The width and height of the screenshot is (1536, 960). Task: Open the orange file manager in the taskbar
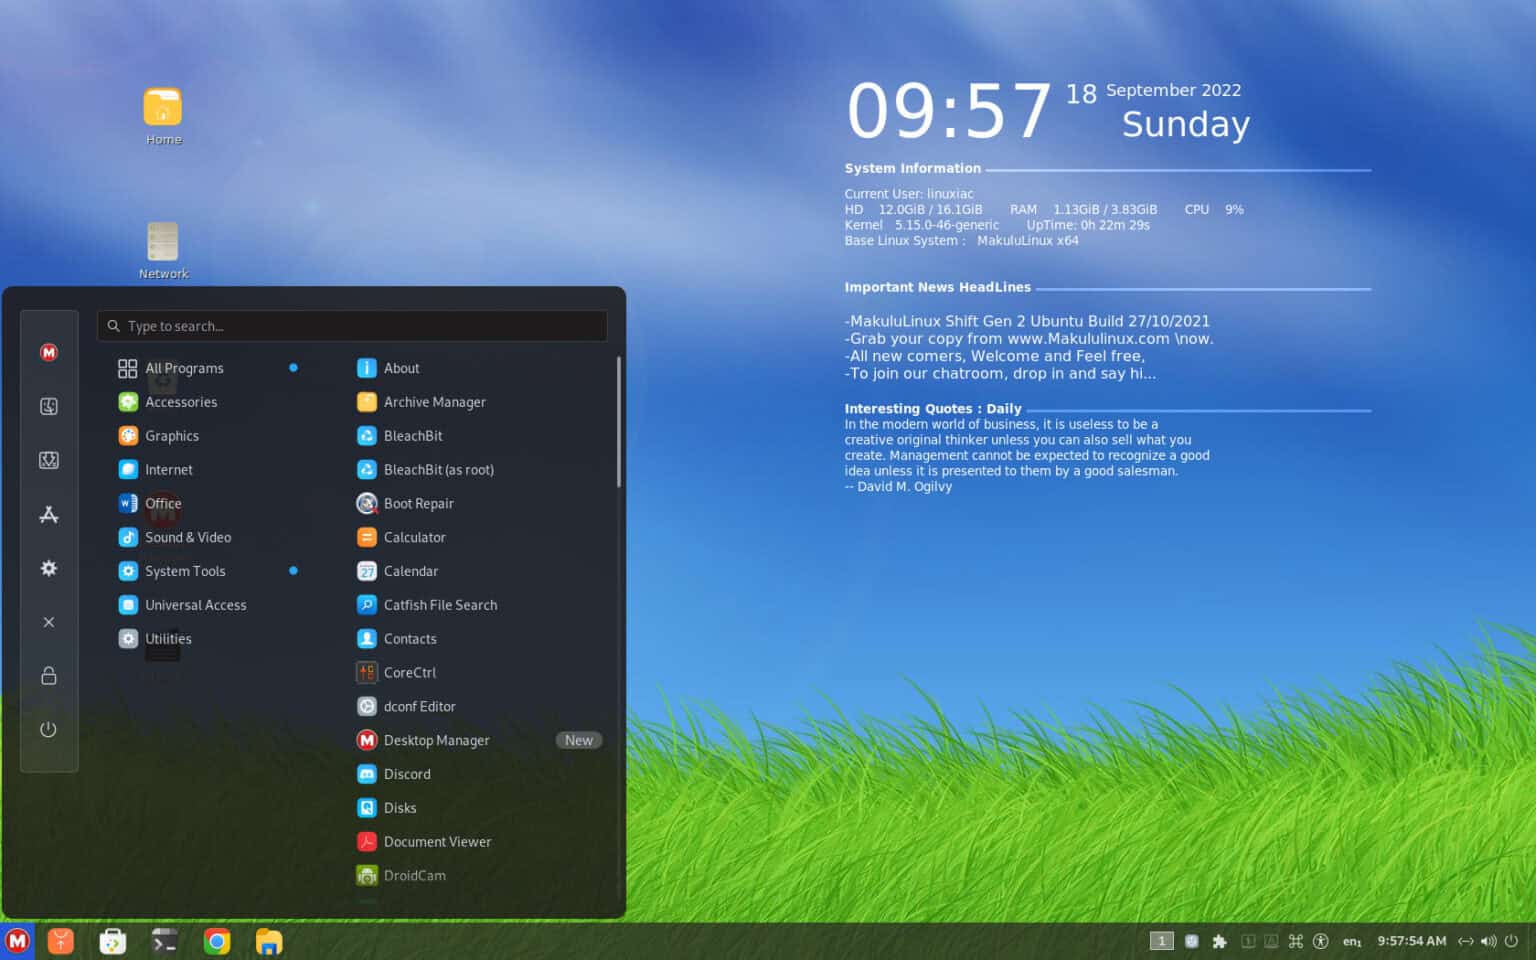click(x=268, y=941)
